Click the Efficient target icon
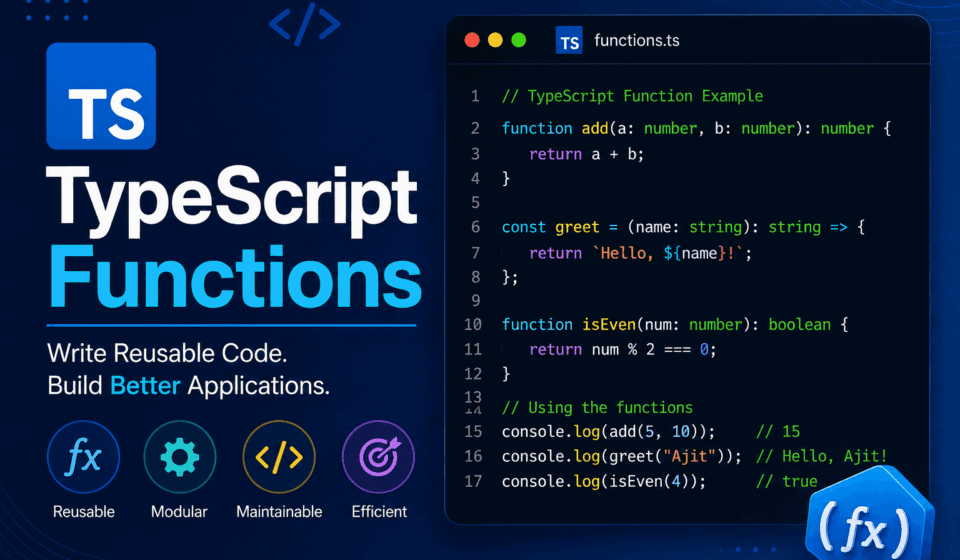 (378, 457)
